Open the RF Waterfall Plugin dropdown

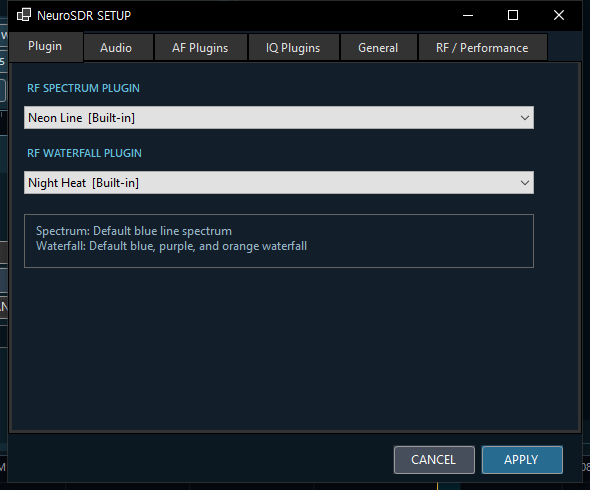click(279, 183)
